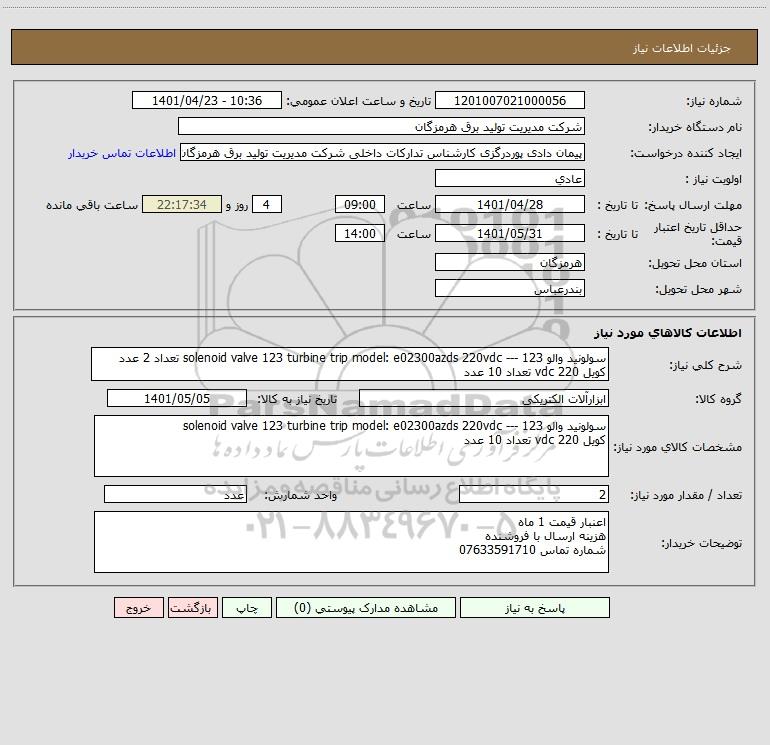The image size is (770, 745).
Task: Select price validity time 14:00
Action: [359, 233]
